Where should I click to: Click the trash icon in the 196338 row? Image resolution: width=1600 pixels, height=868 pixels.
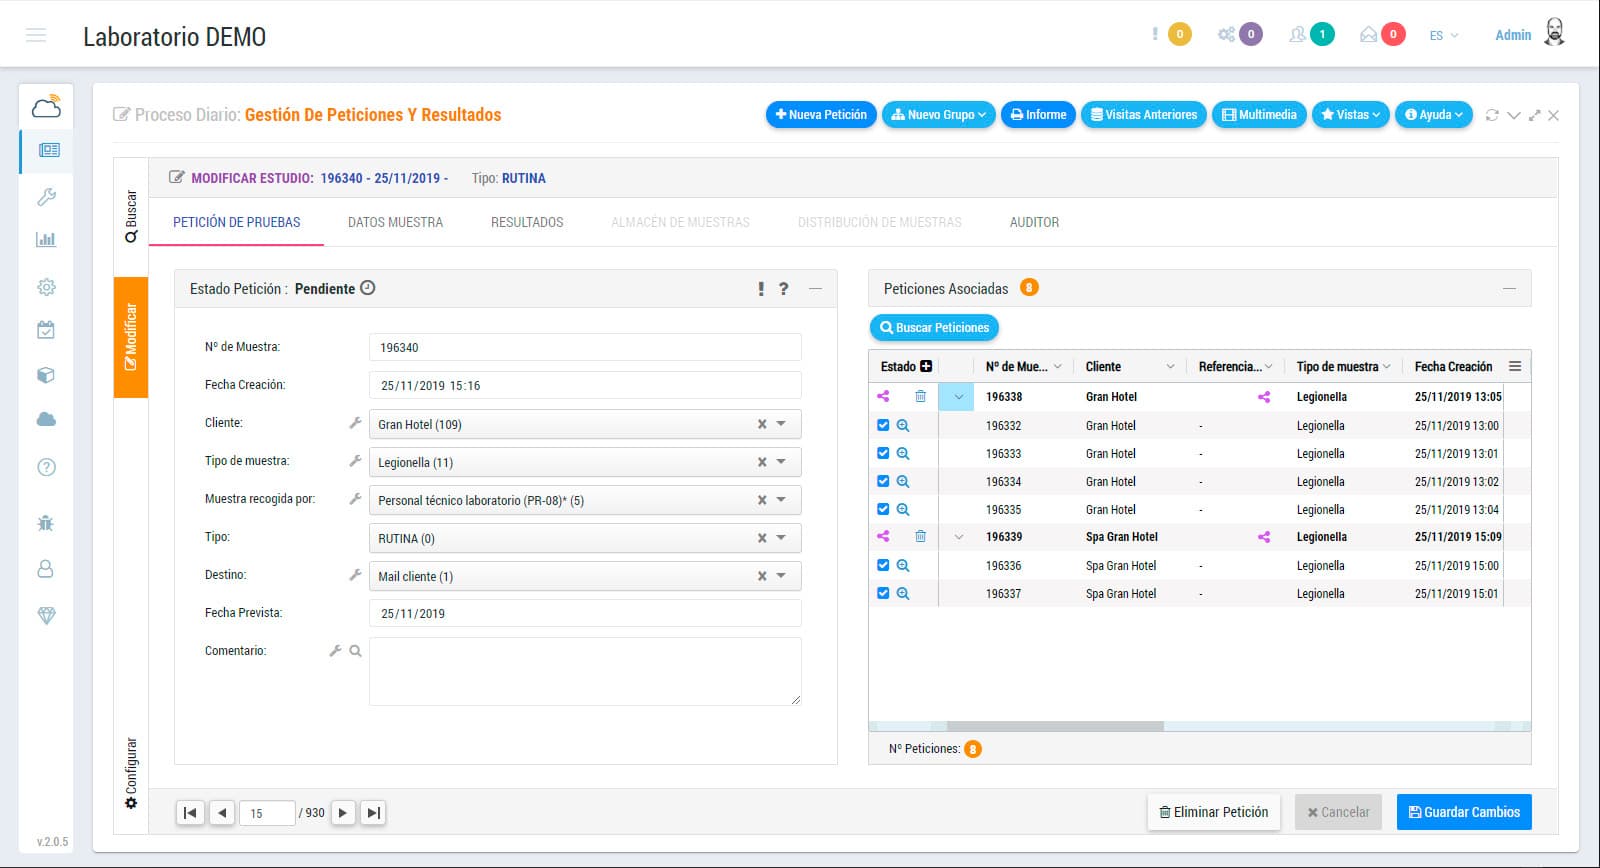pos(920,396)
